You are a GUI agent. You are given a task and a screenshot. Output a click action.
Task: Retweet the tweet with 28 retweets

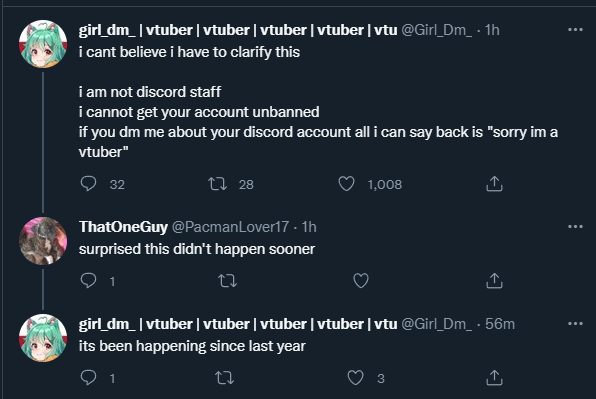(217, 184)
